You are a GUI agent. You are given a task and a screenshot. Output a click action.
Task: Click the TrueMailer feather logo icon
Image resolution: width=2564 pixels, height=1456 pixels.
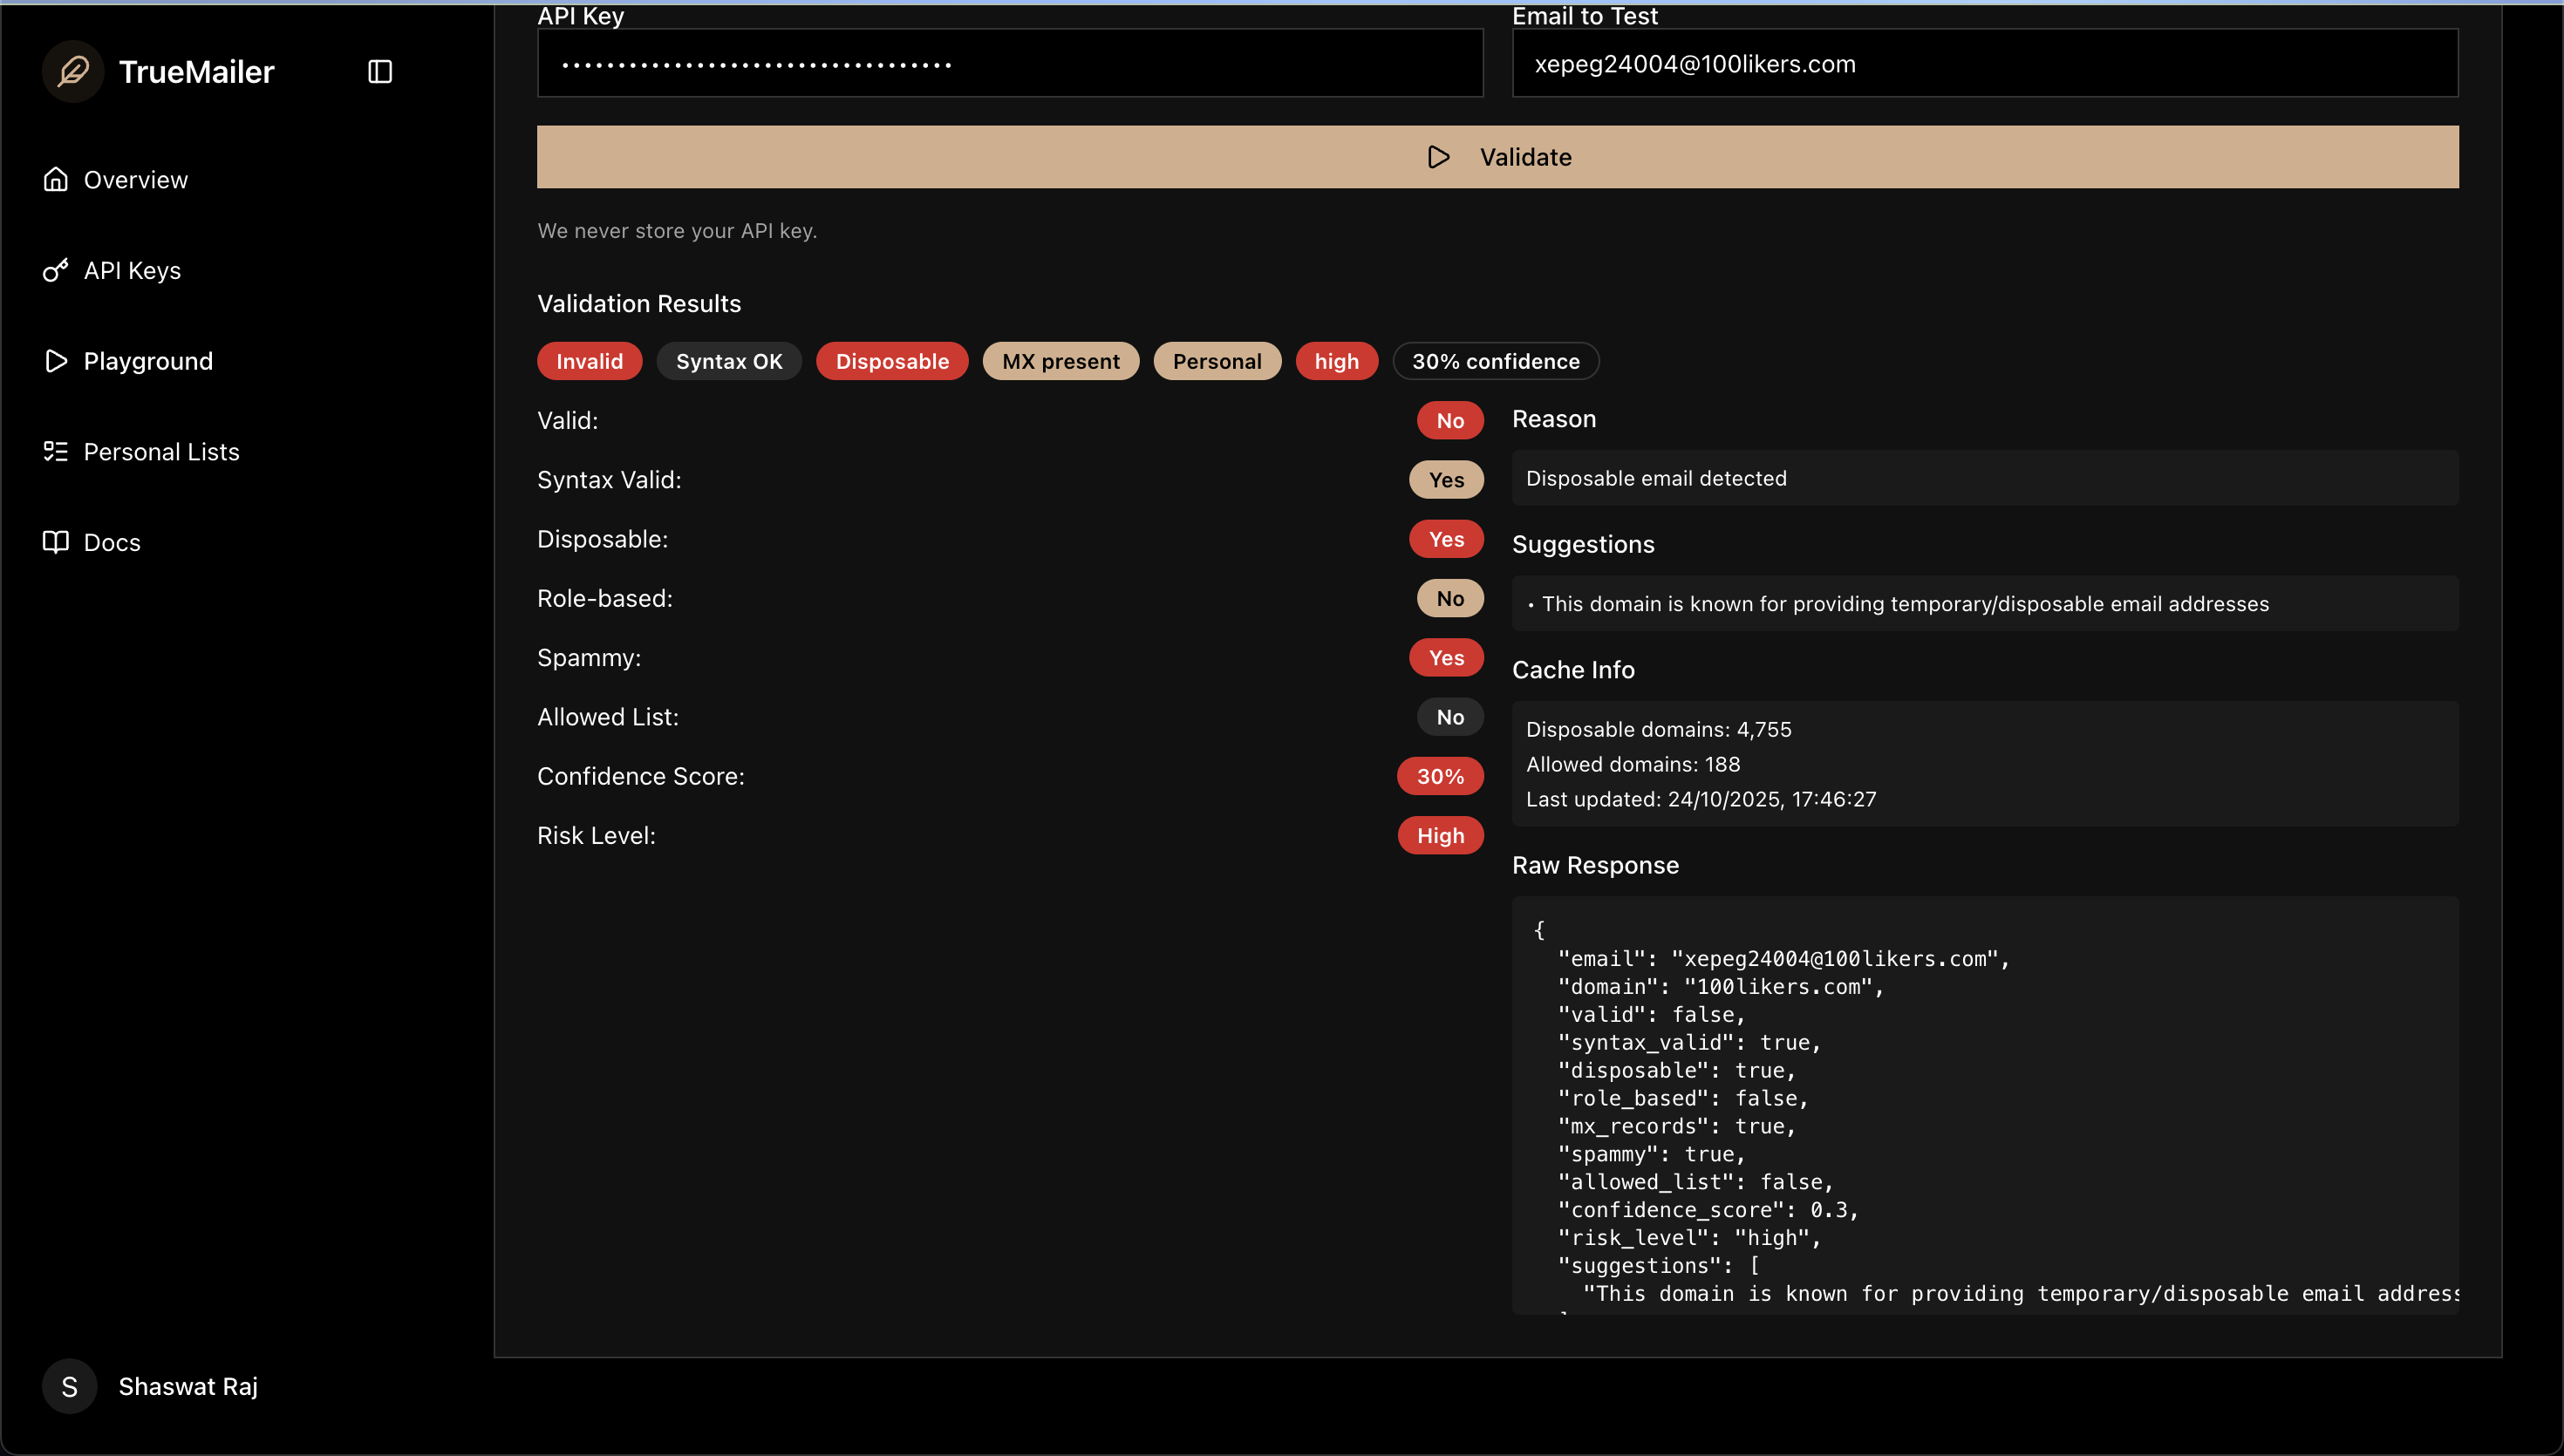pos(73,71)
